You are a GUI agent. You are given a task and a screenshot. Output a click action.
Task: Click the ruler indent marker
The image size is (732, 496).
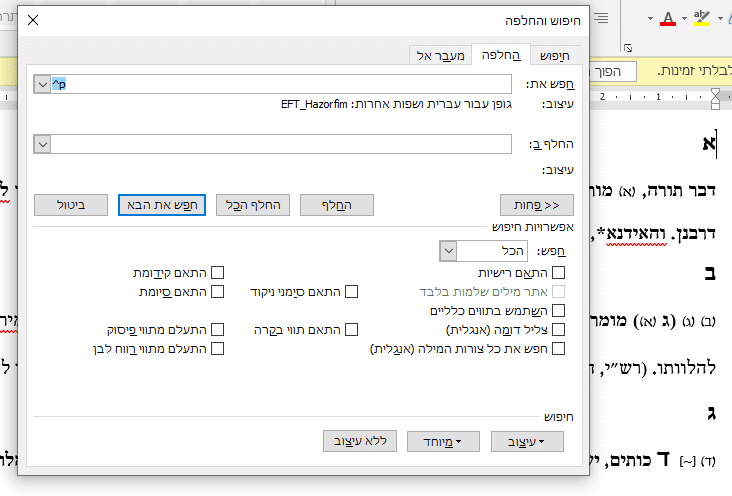tap(715, 97)
